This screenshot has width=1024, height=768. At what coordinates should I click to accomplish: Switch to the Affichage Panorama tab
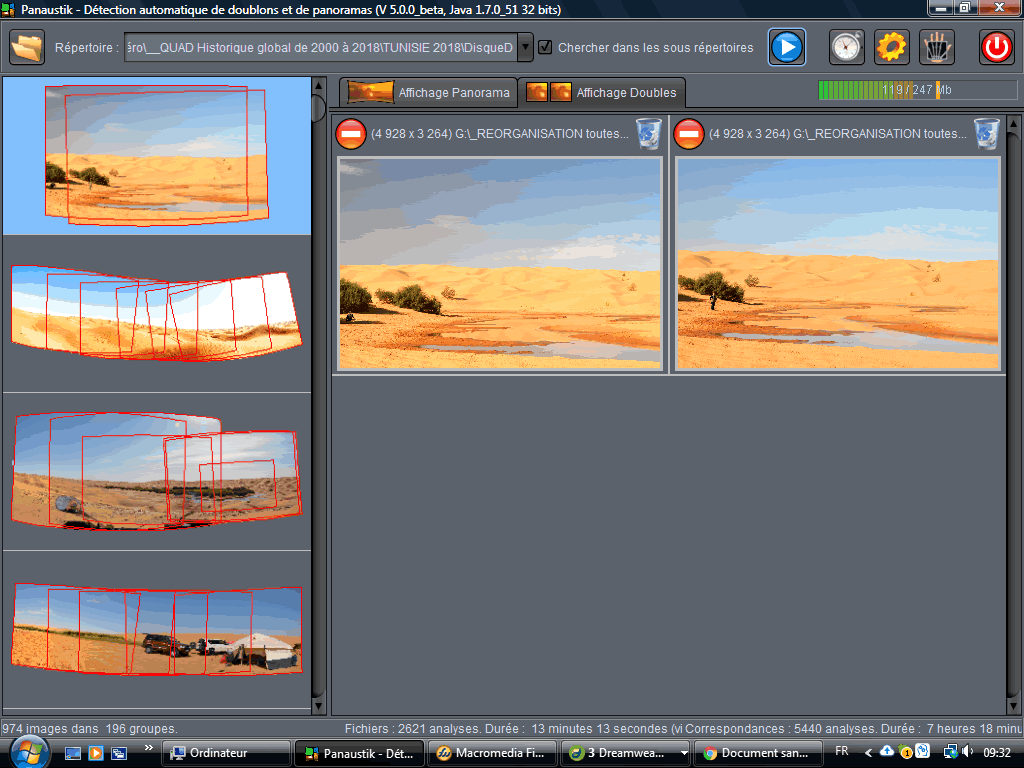(x=428, y=93)
